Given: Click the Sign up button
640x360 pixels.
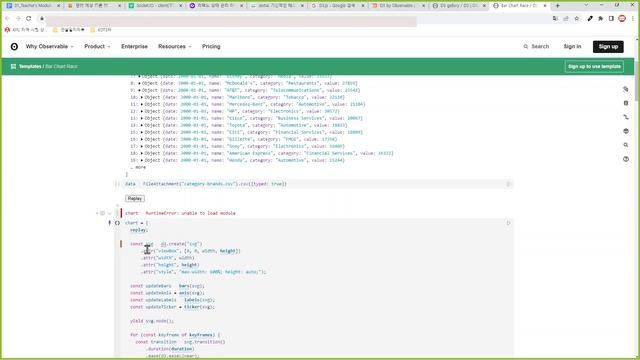Looking at the screenshot, I should click(x=608, y=47).
